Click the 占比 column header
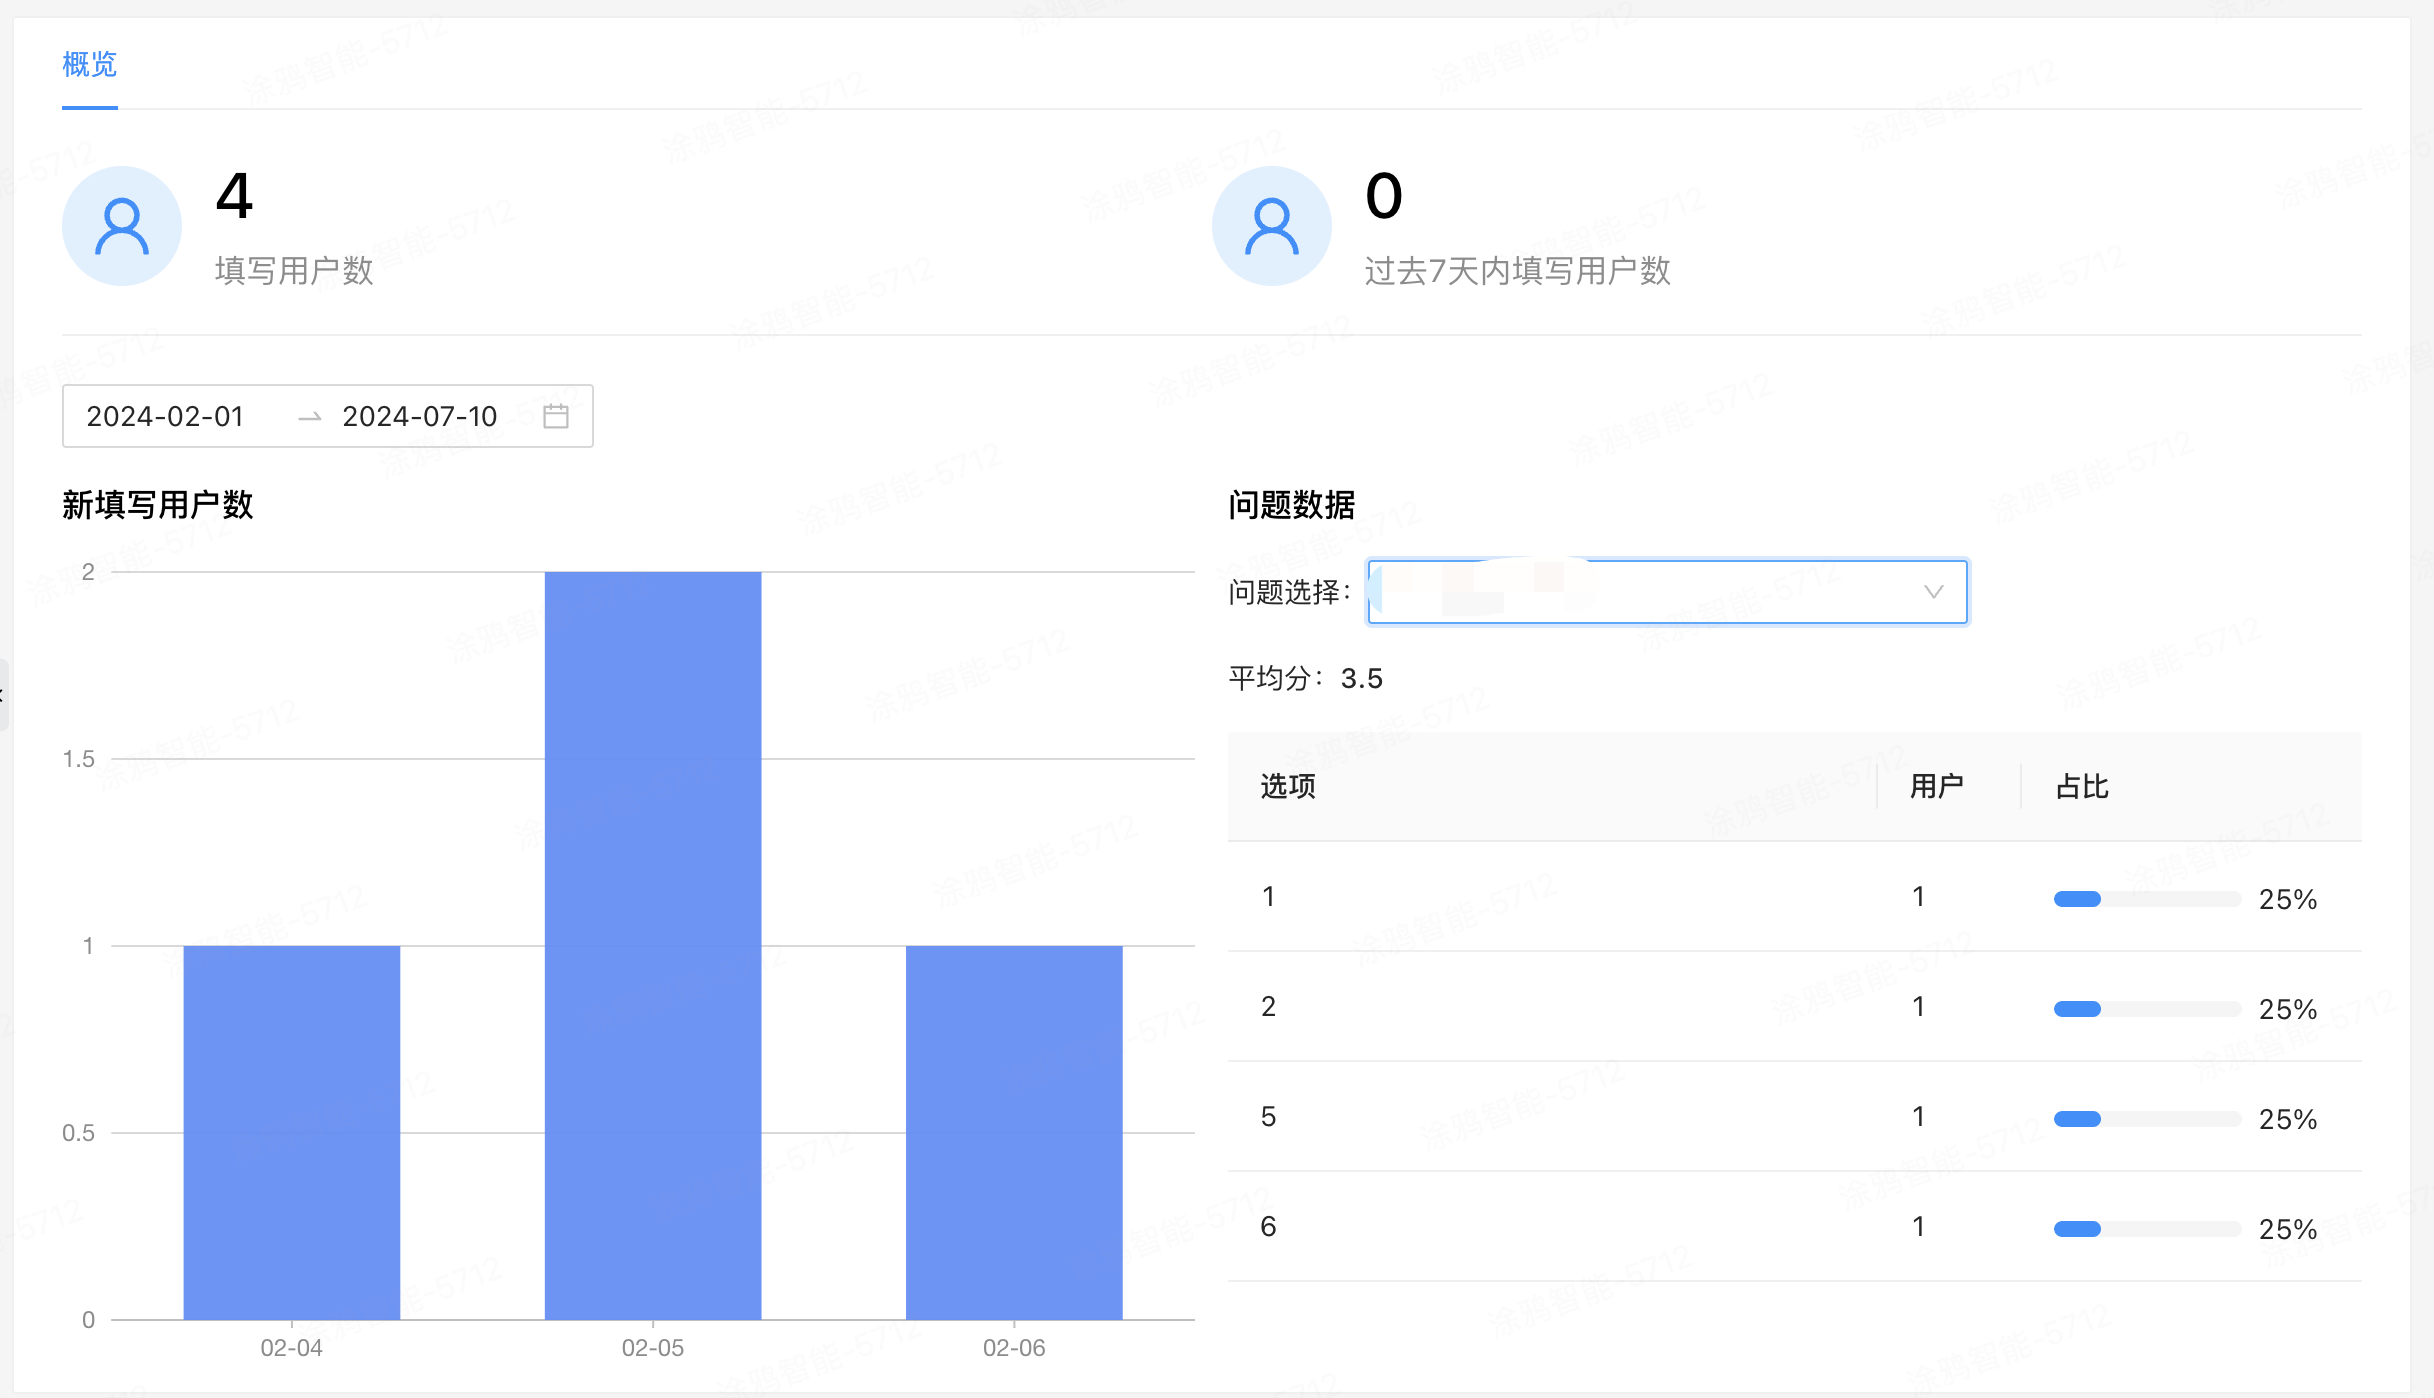This screenshot has height=1398, width=2434. [x=2082, y=787]
